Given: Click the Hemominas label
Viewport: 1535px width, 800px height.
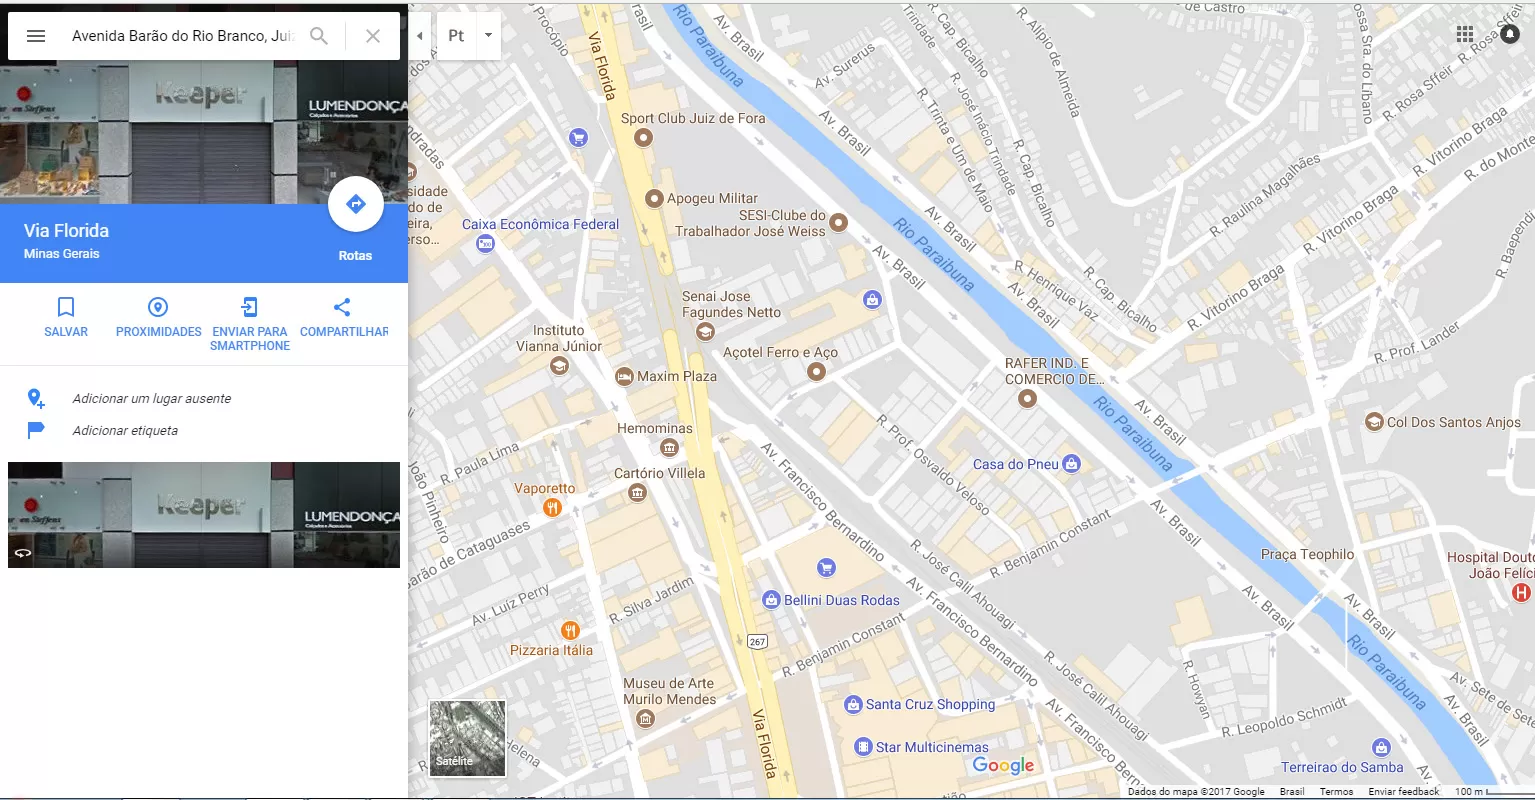Looking at the screenshot, I should tap(655, 428).
